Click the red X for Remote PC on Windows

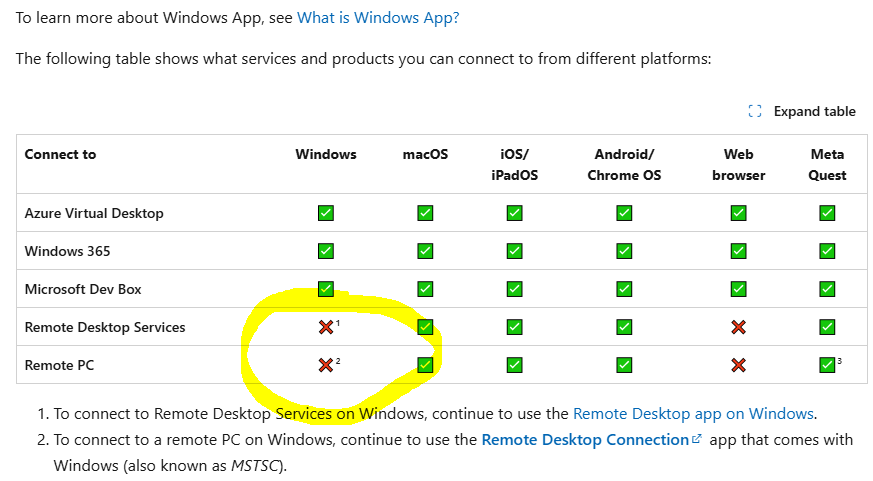326,365
